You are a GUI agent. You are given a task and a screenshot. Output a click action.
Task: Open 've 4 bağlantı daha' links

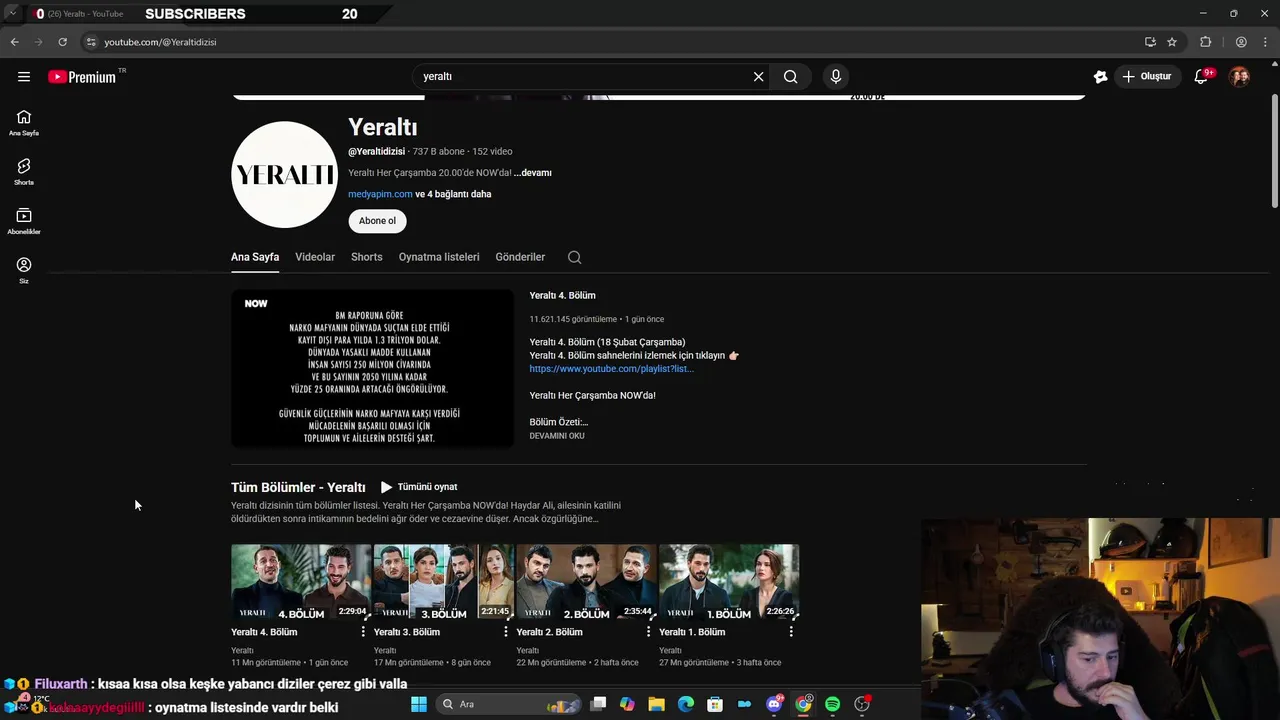click(x=453, y=194)
